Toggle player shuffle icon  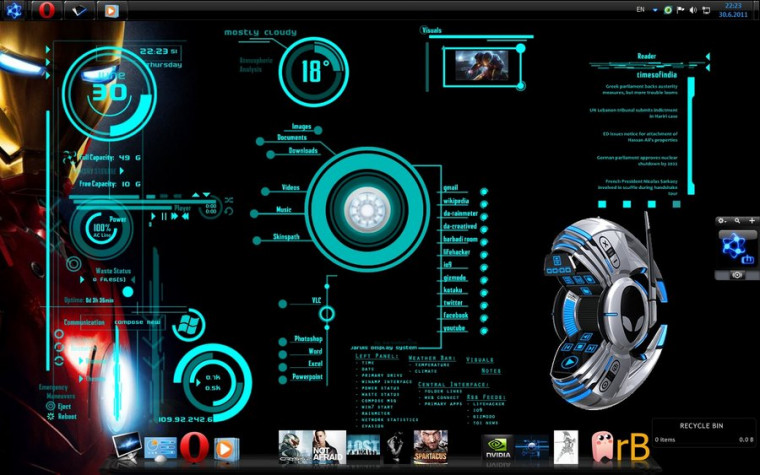[229, 200]
